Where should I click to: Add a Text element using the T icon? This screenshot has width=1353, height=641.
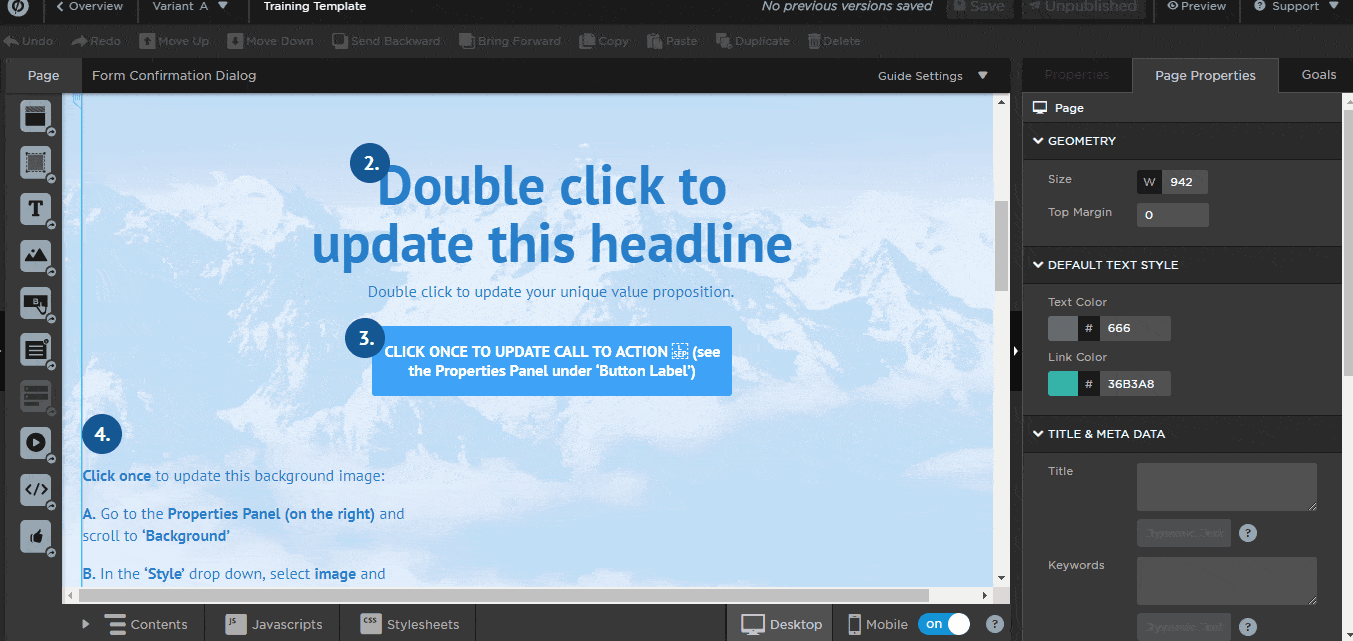click(36, 209)
